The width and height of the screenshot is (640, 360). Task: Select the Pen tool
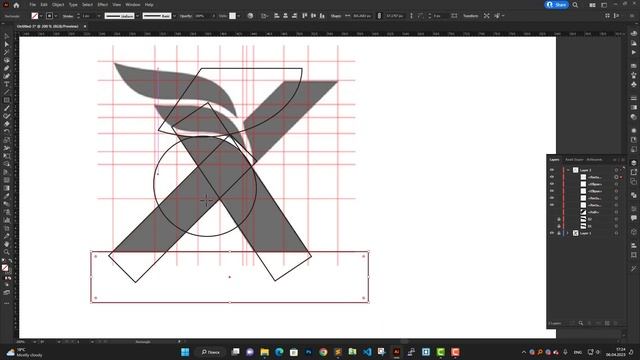pos(7,68)
